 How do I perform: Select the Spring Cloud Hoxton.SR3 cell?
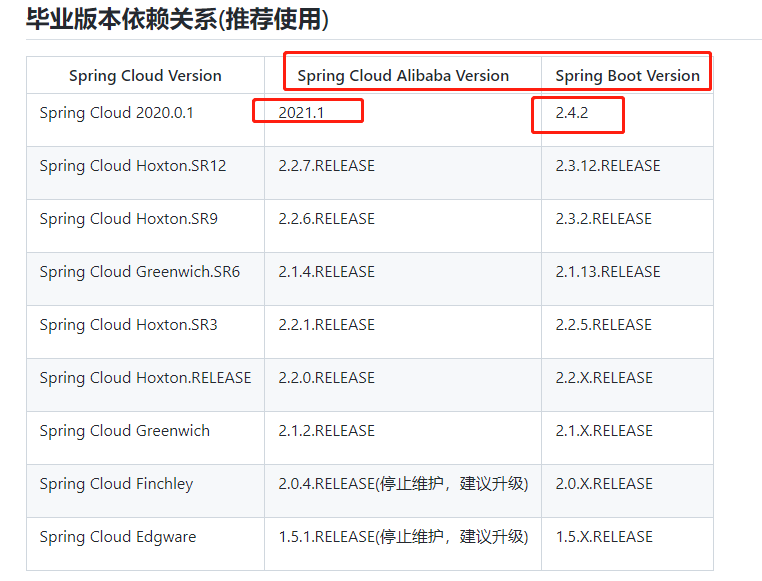point(145,332)
